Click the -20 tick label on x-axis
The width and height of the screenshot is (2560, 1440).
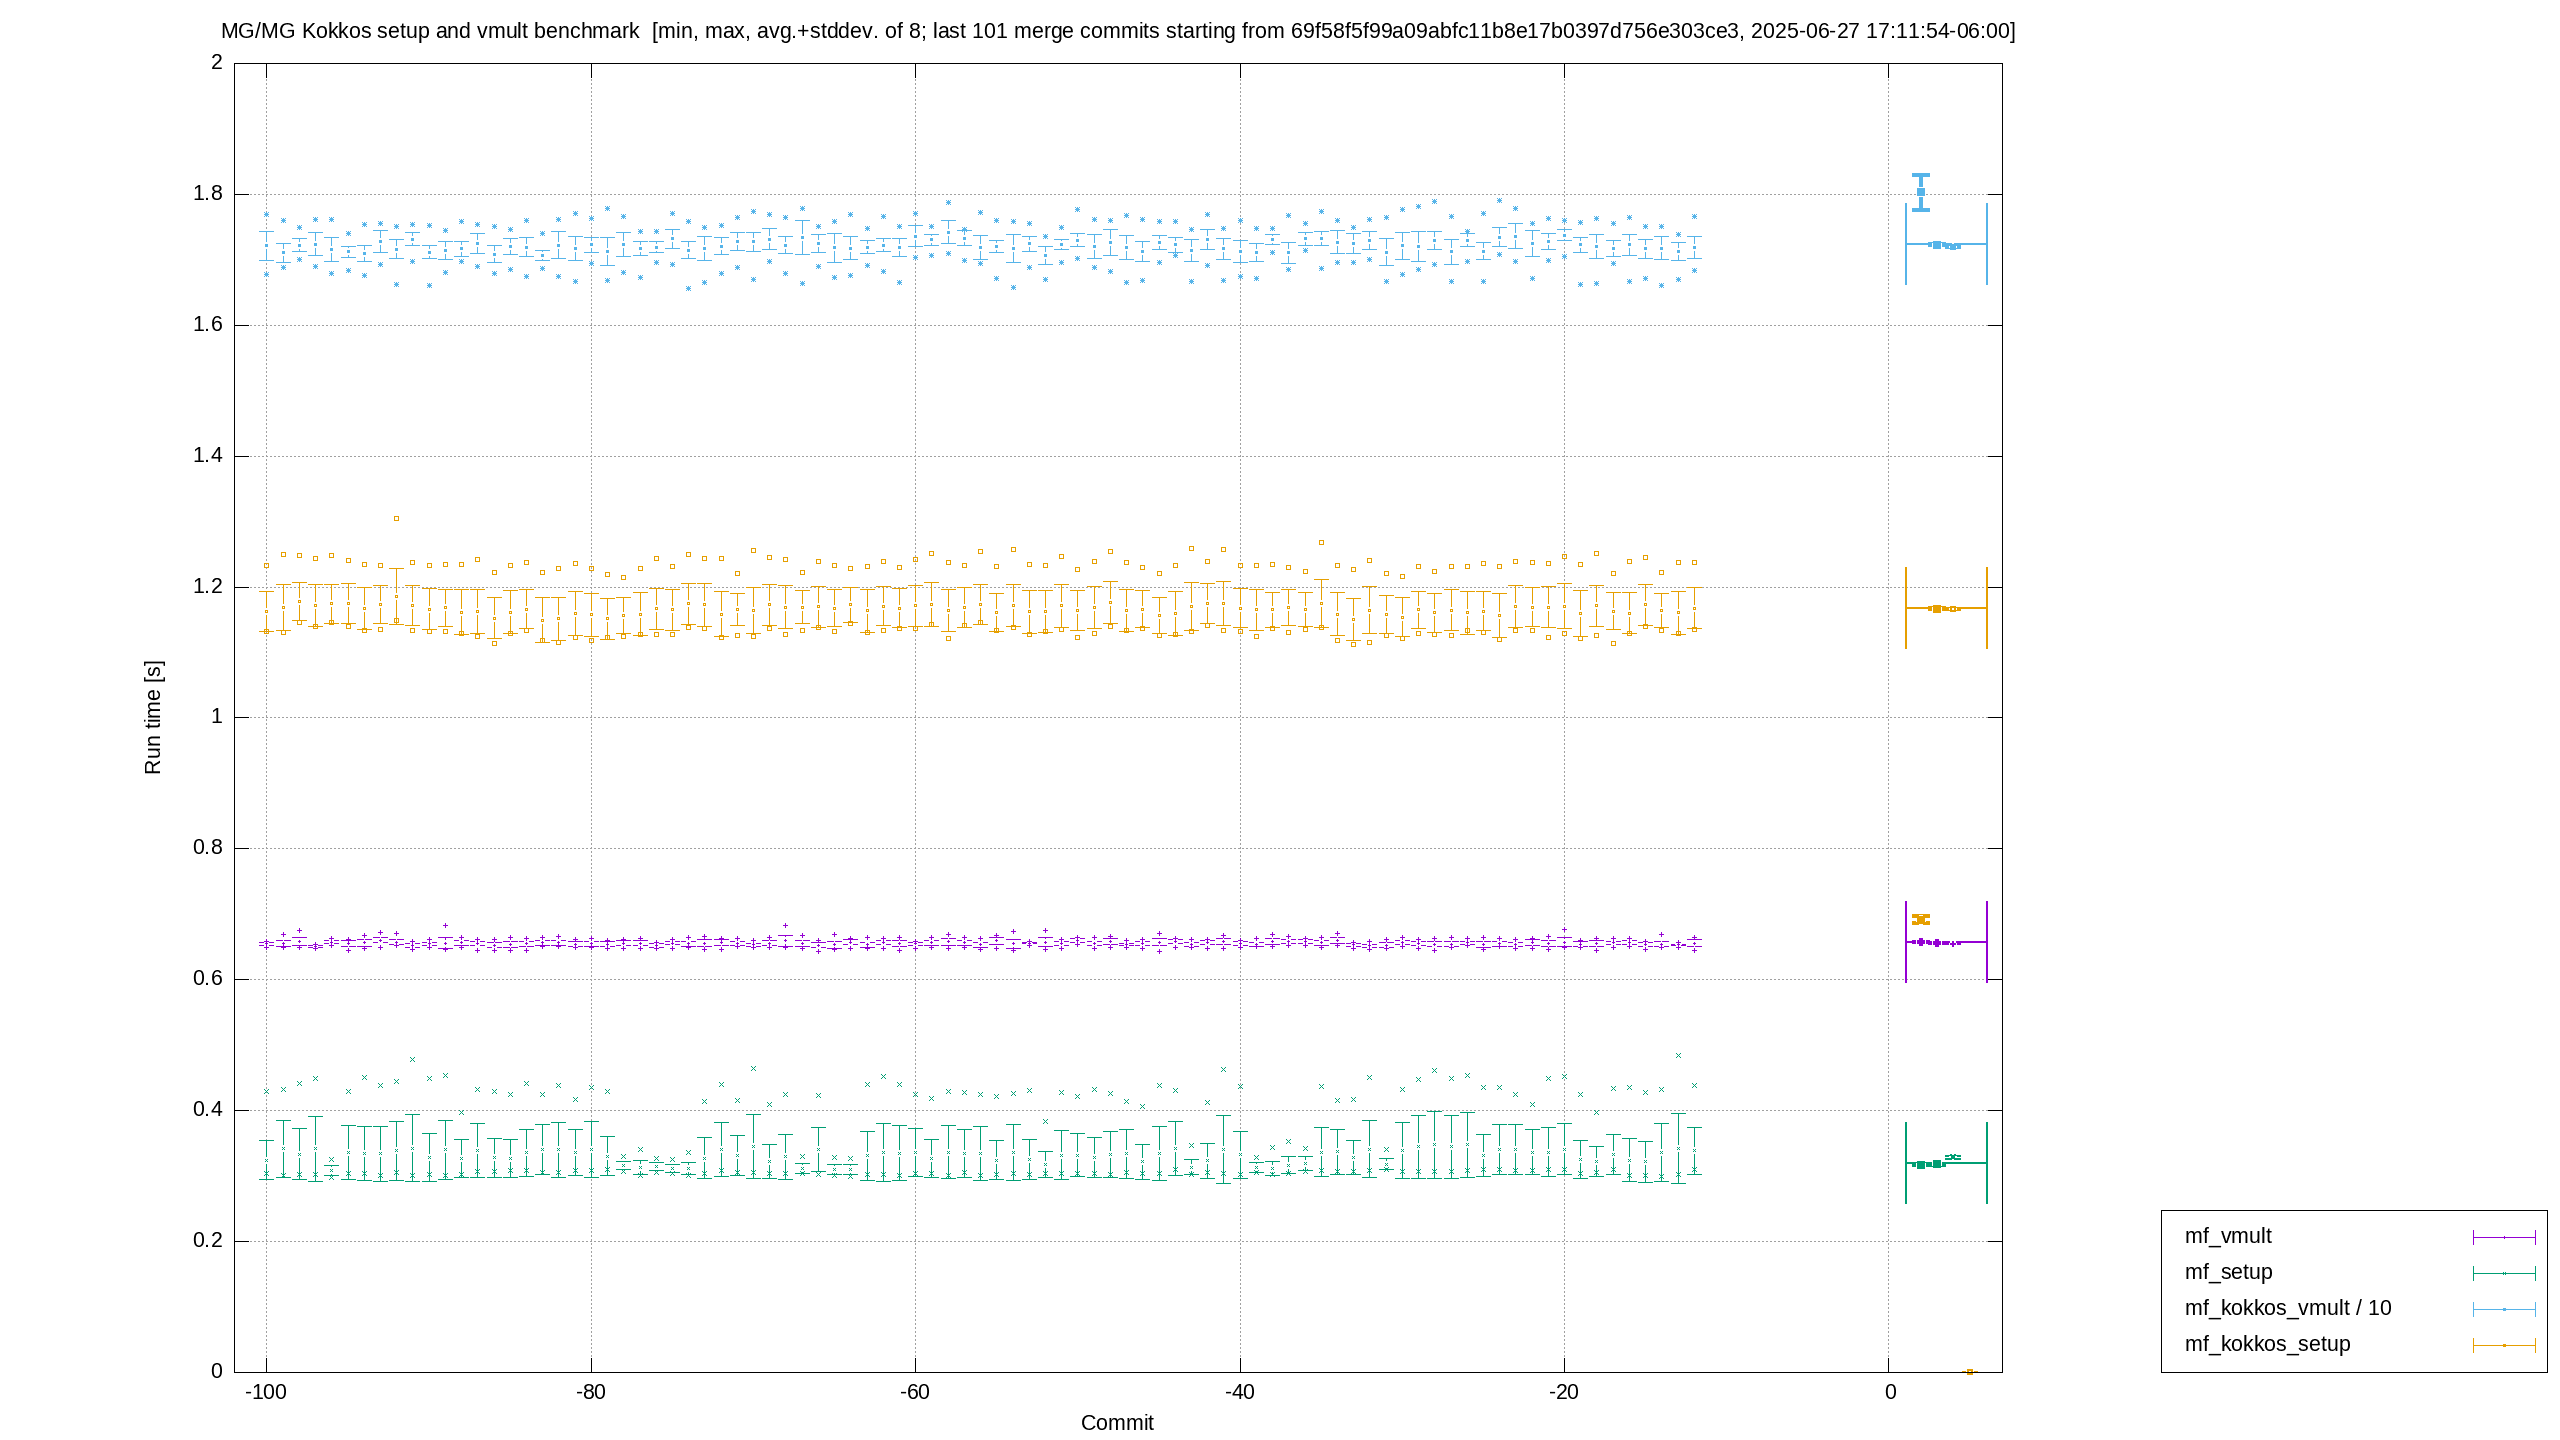[x=1564, y=1392]
